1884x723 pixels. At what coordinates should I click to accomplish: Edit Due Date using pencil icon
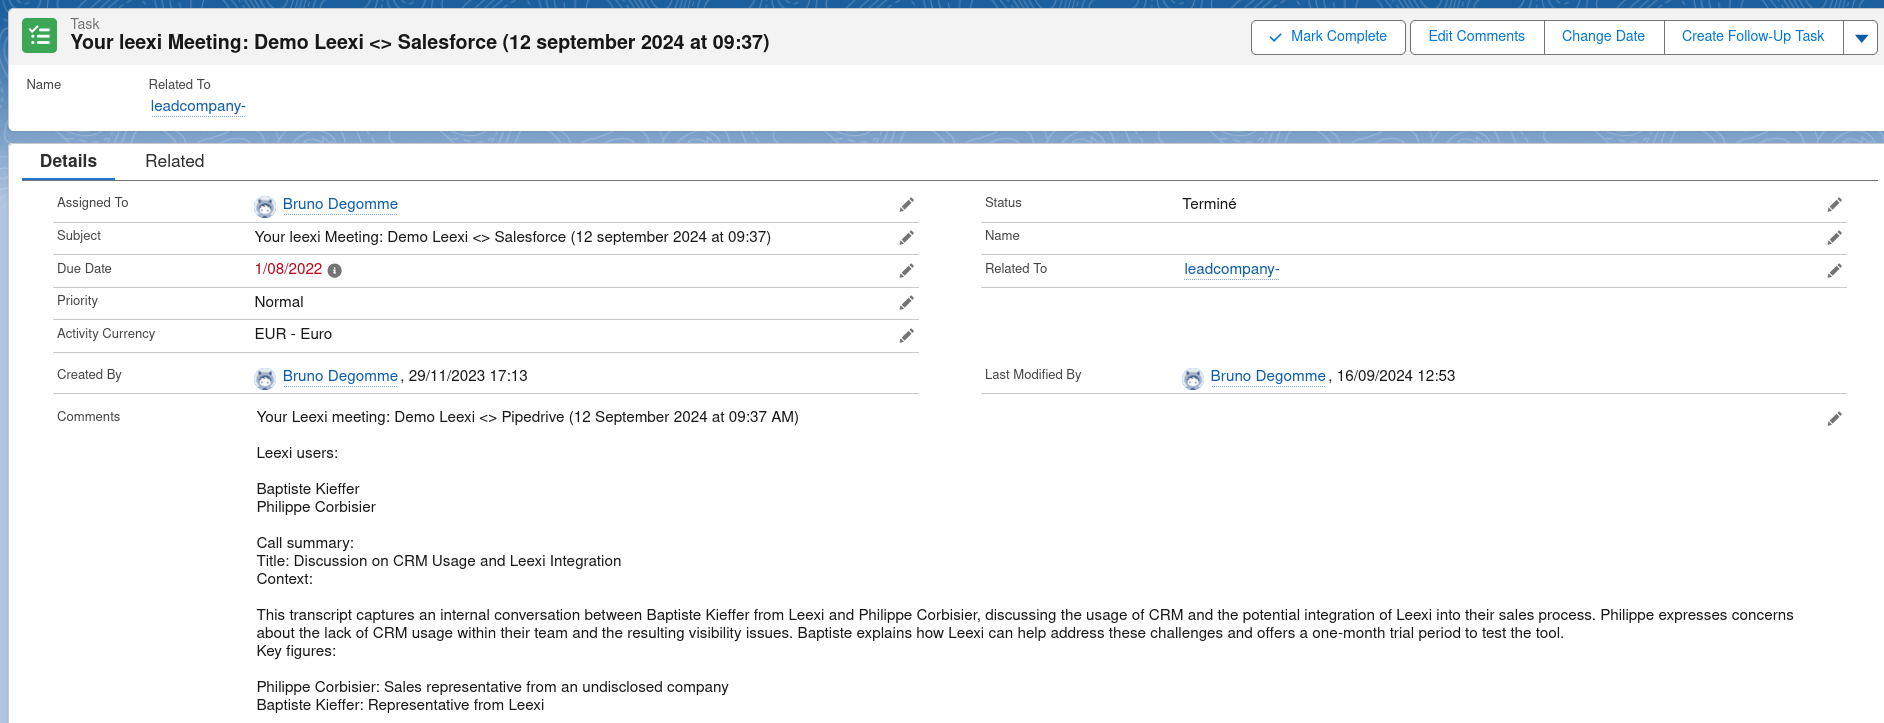coord(906,271)
